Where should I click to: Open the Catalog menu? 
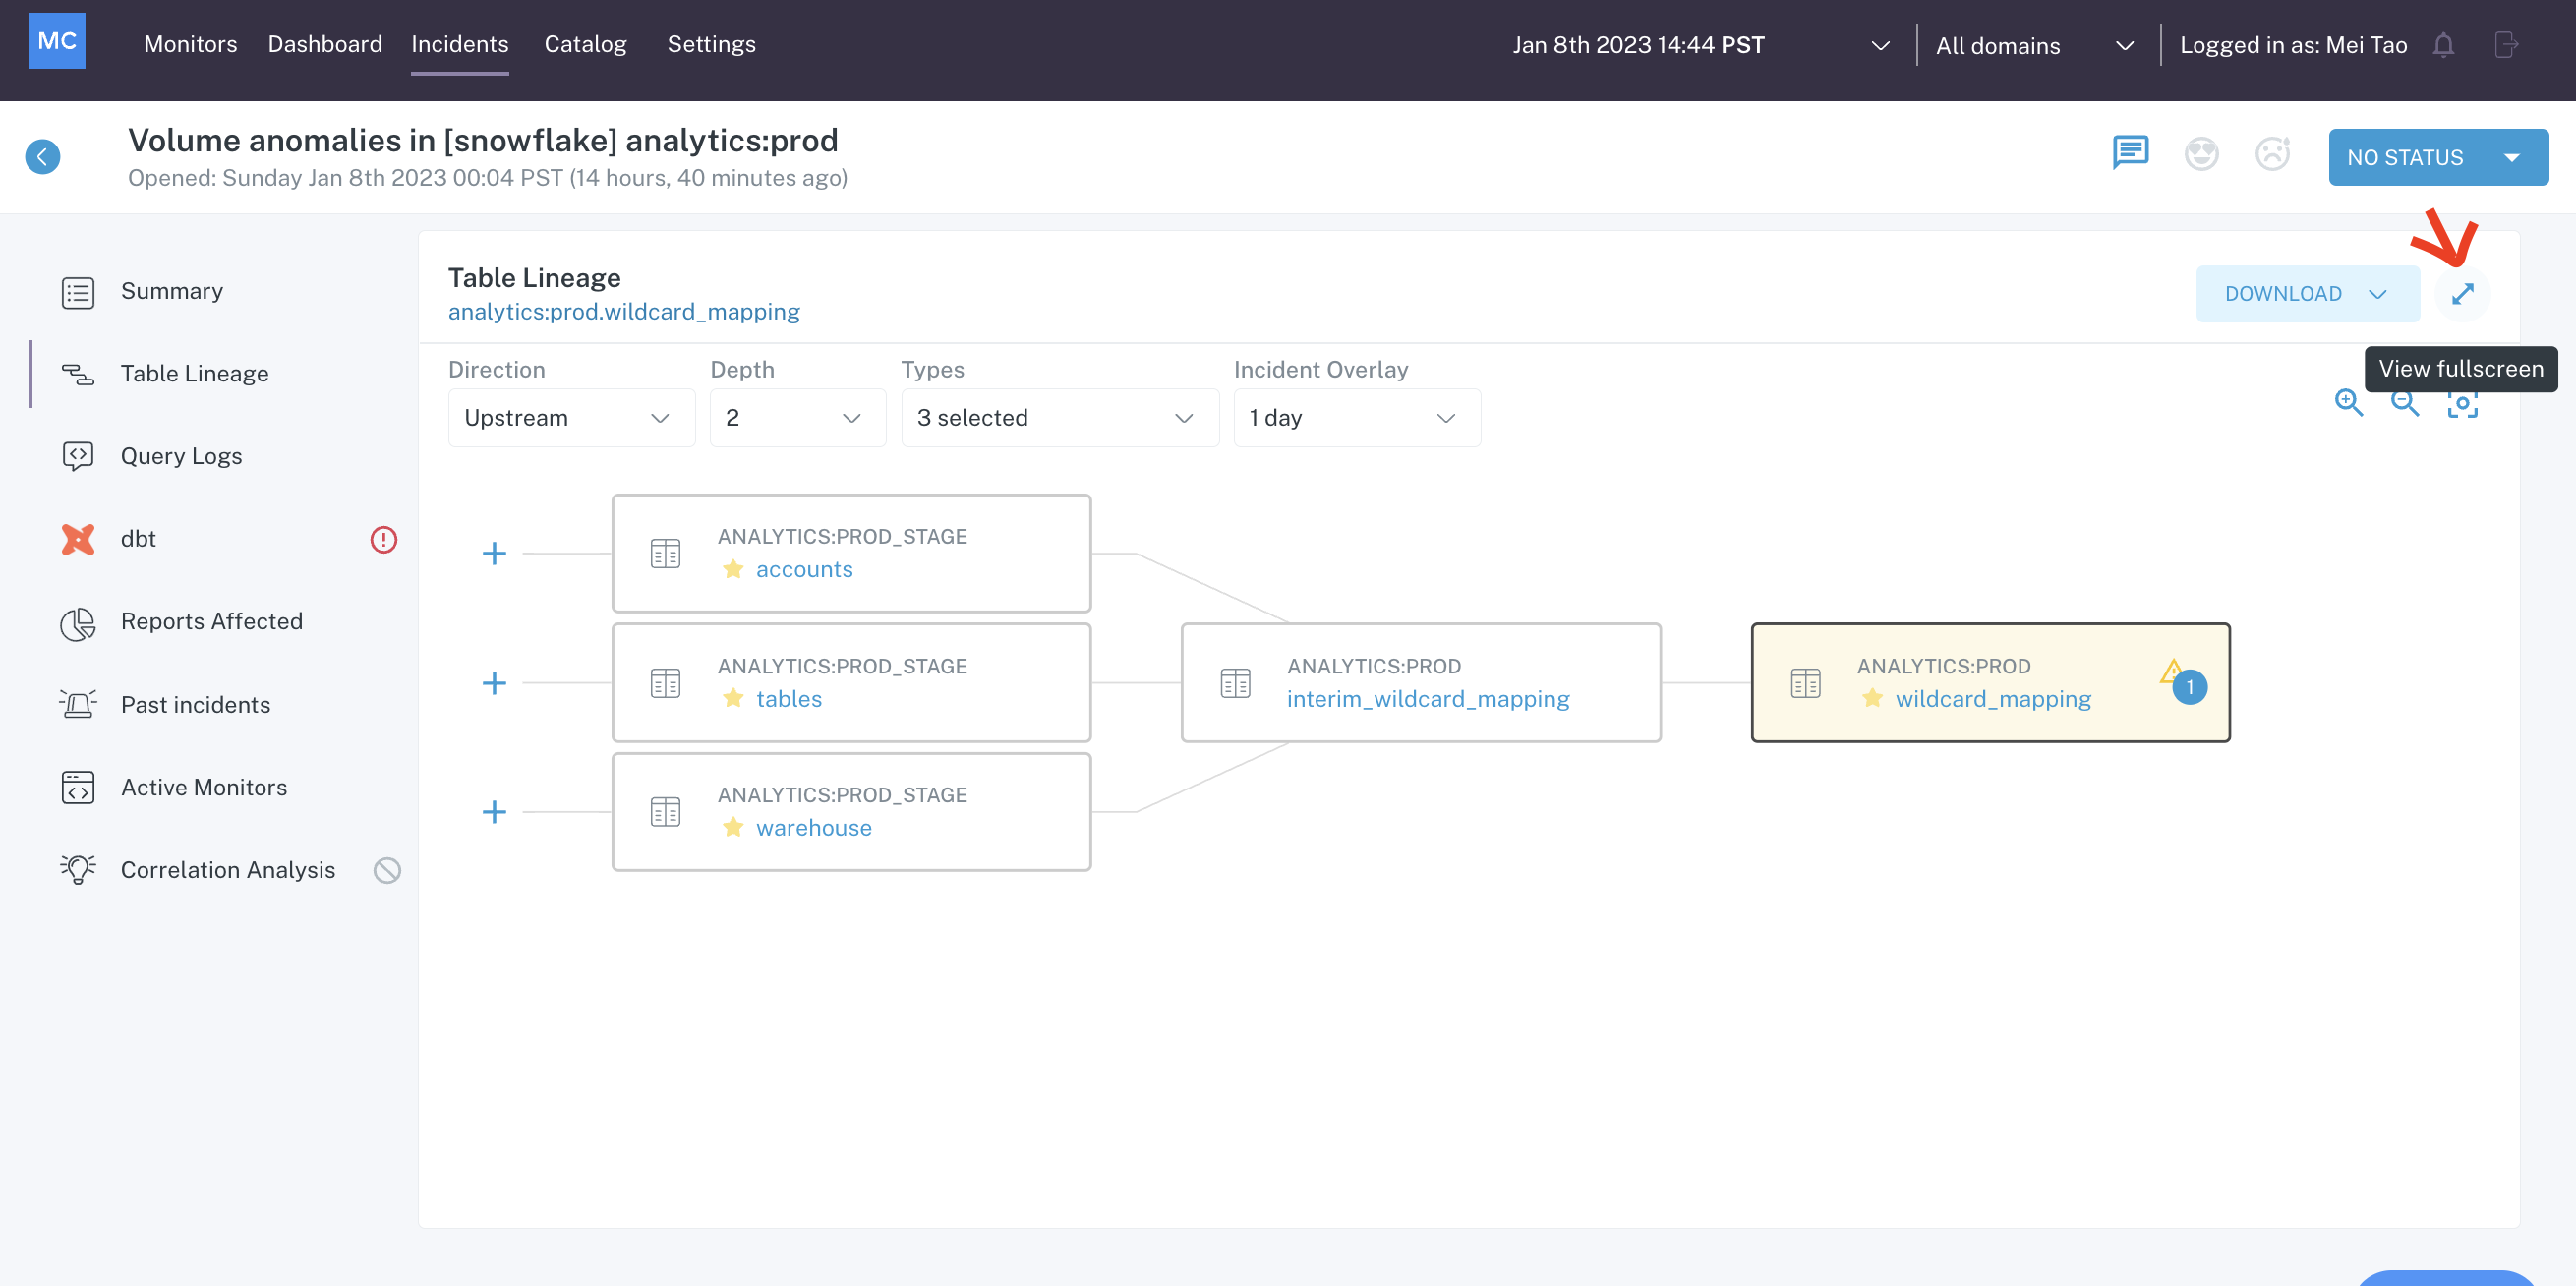pyautogui.click(x=585, y=44)
